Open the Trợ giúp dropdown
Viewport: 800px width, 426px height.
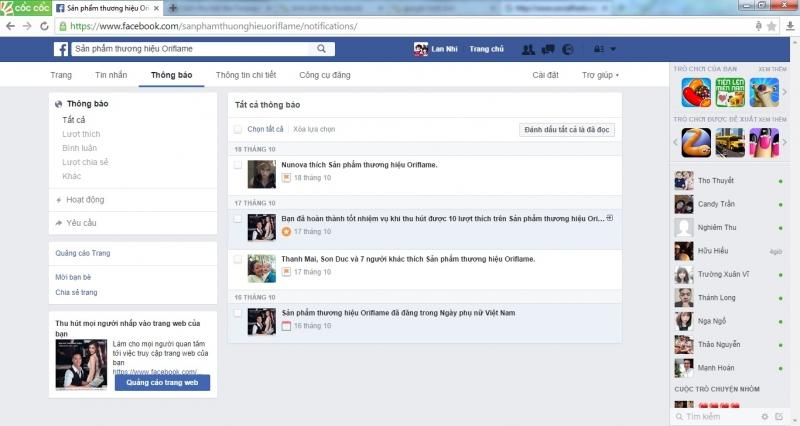(x=600, y=75)
